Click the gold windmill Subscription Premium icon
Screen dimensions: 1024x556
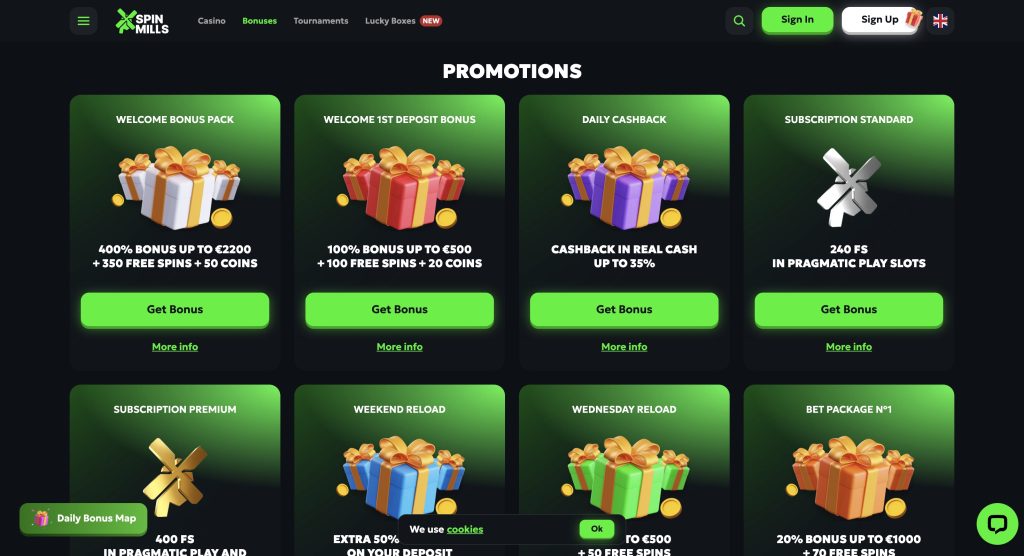point(175,477)
